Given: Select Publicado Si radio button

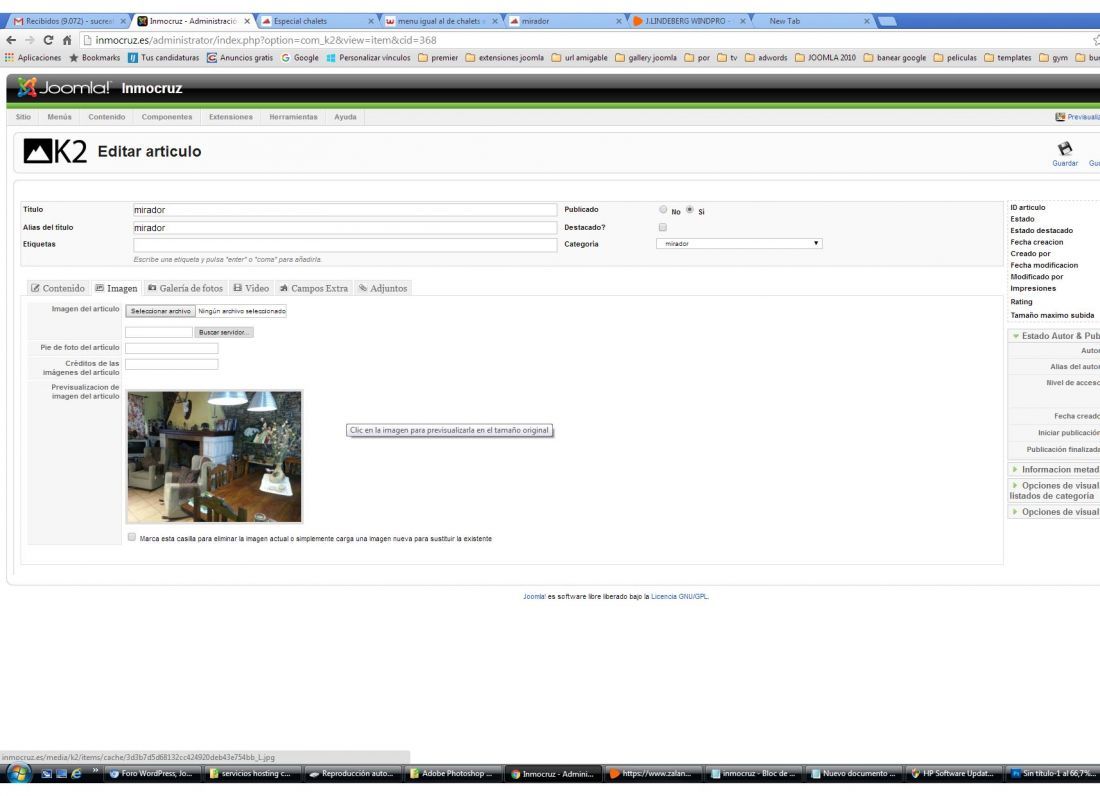Looking at the screenshot, I should coord(690,210).
